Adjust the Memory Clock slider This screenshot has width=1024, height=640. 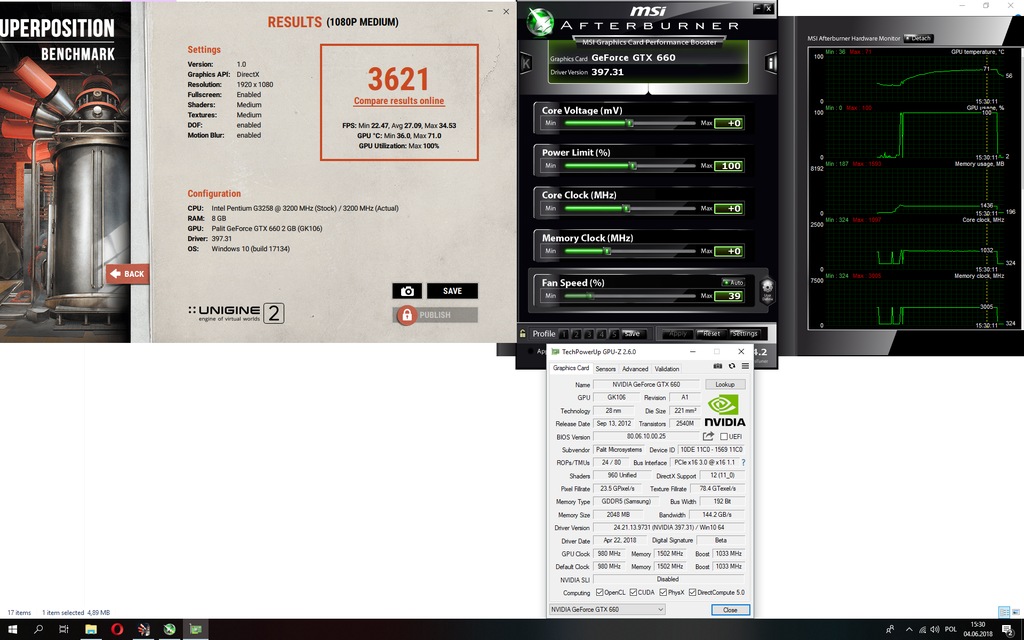[630, 251]
